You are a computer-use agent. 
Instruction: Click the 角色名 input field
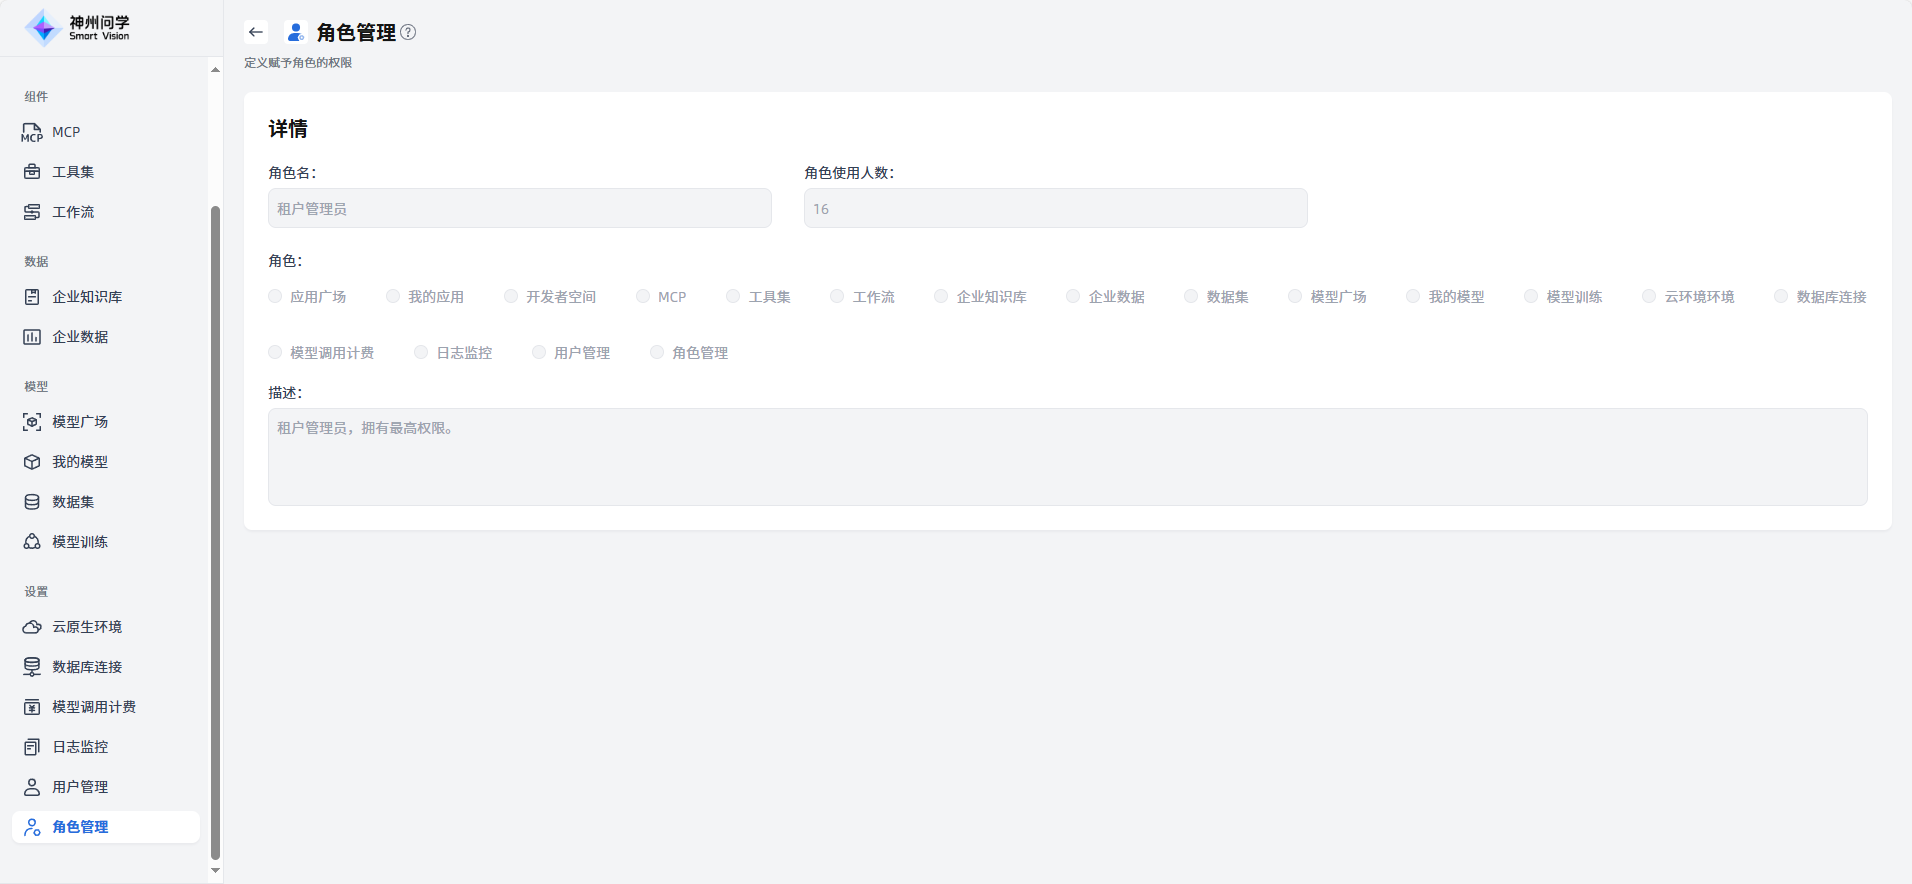[x=519, y=208]
